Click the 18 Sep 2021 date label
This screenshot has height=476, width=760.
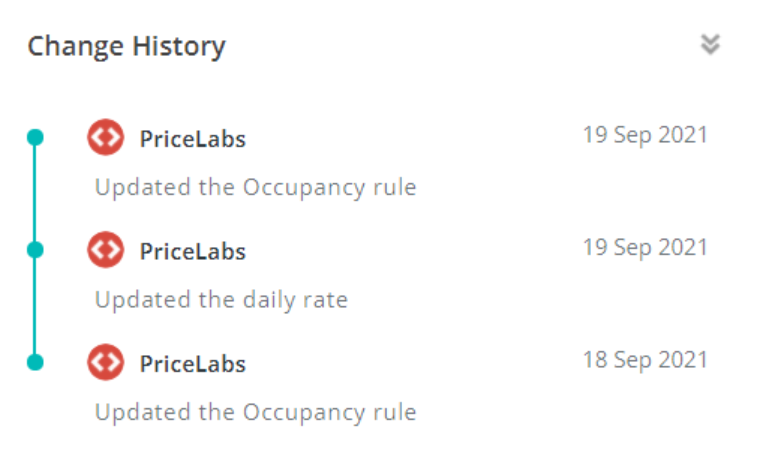pyautogui.click(x=645, y=360)
